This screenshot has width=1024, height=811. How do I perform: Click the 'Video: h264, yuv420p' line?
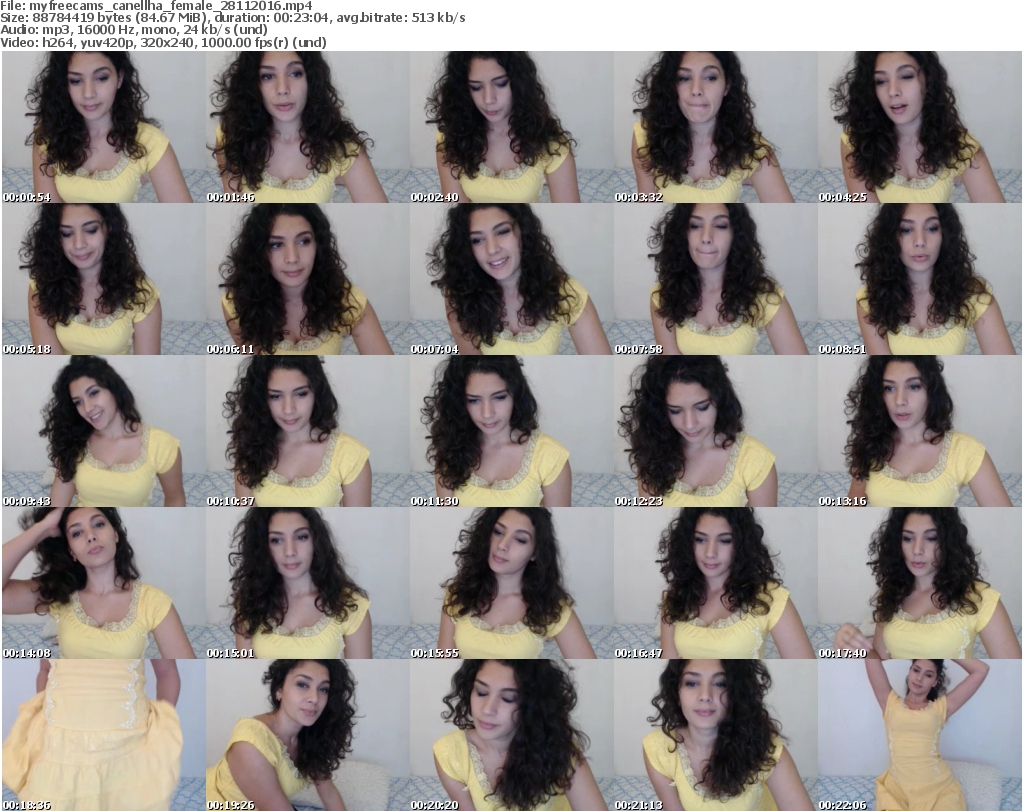click(x=163, y=42)
